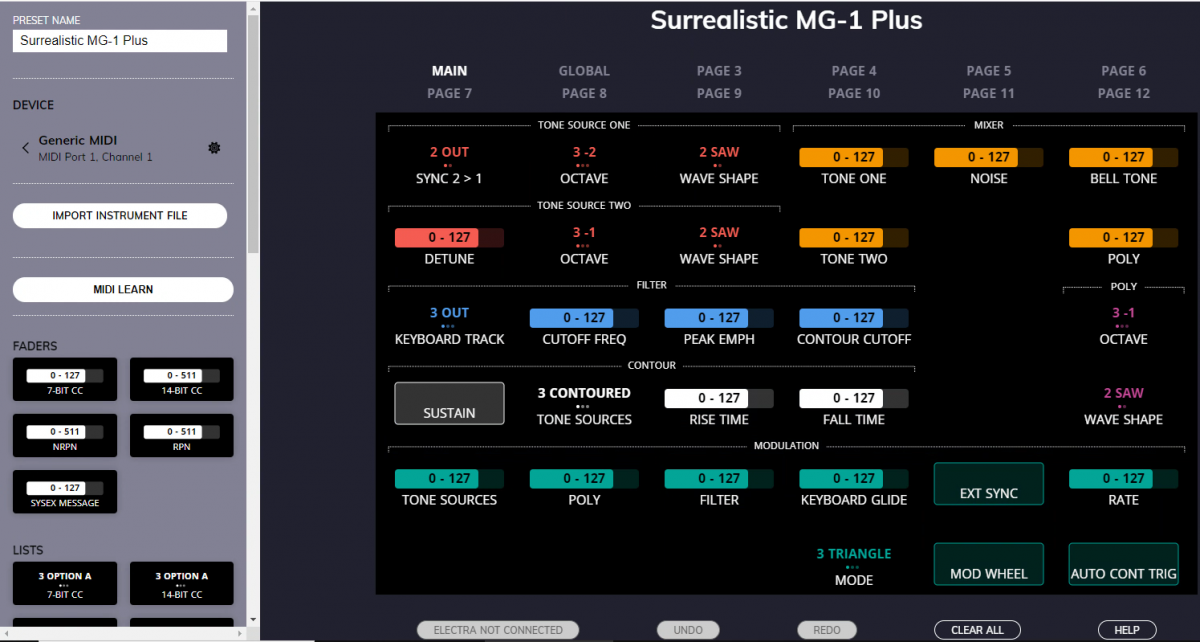Screen dimensions: 1200x642
Task: Click the REDO button
Action: [x=827, y=630]
